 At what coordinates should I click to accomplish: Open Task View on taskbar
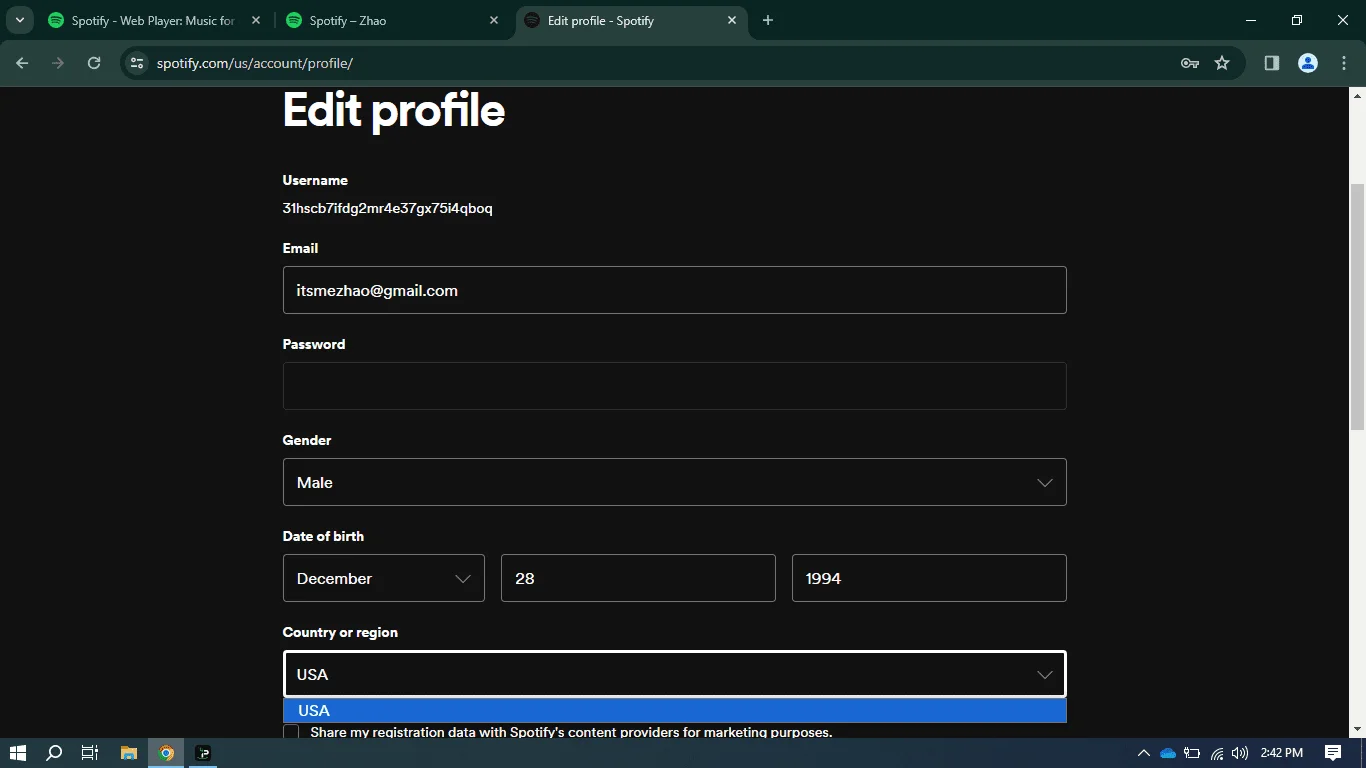click(89, 753)
